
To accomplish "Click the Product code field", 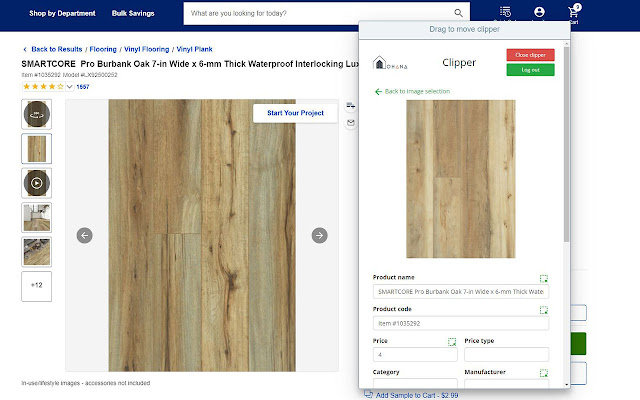I will pos(461,323).
